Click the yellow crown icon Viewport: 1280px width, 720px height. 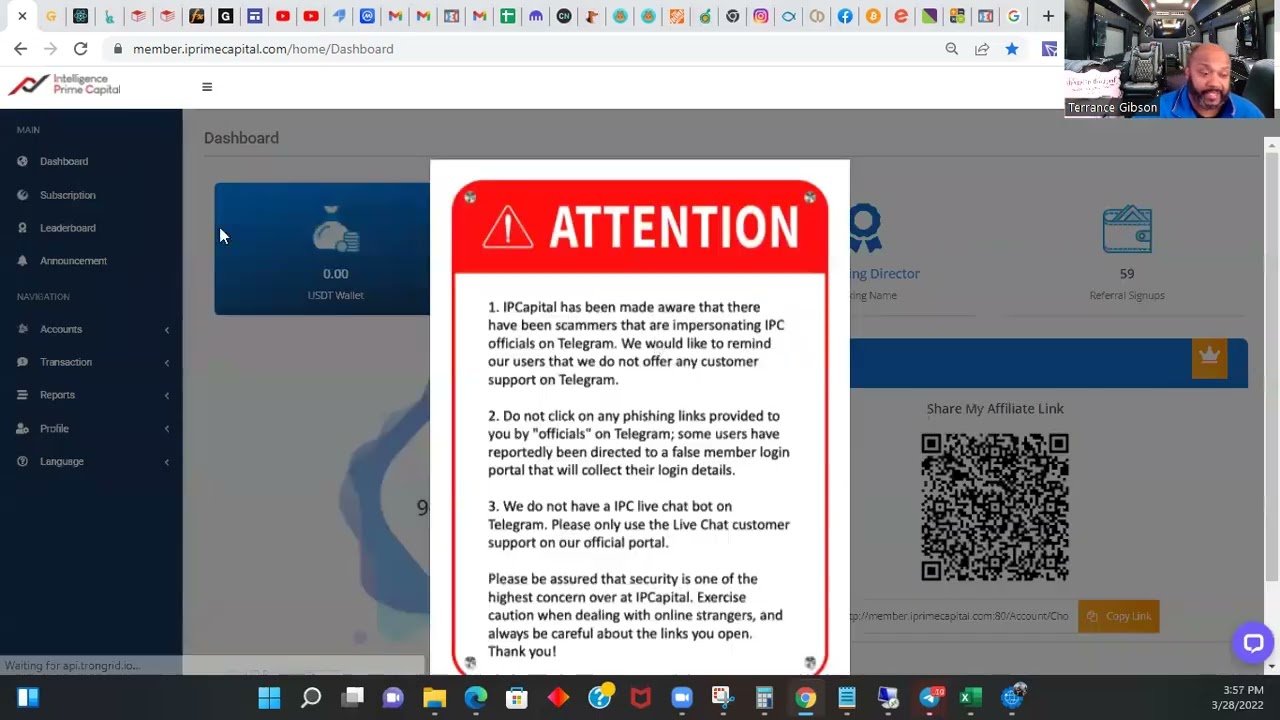[1209, 357]
